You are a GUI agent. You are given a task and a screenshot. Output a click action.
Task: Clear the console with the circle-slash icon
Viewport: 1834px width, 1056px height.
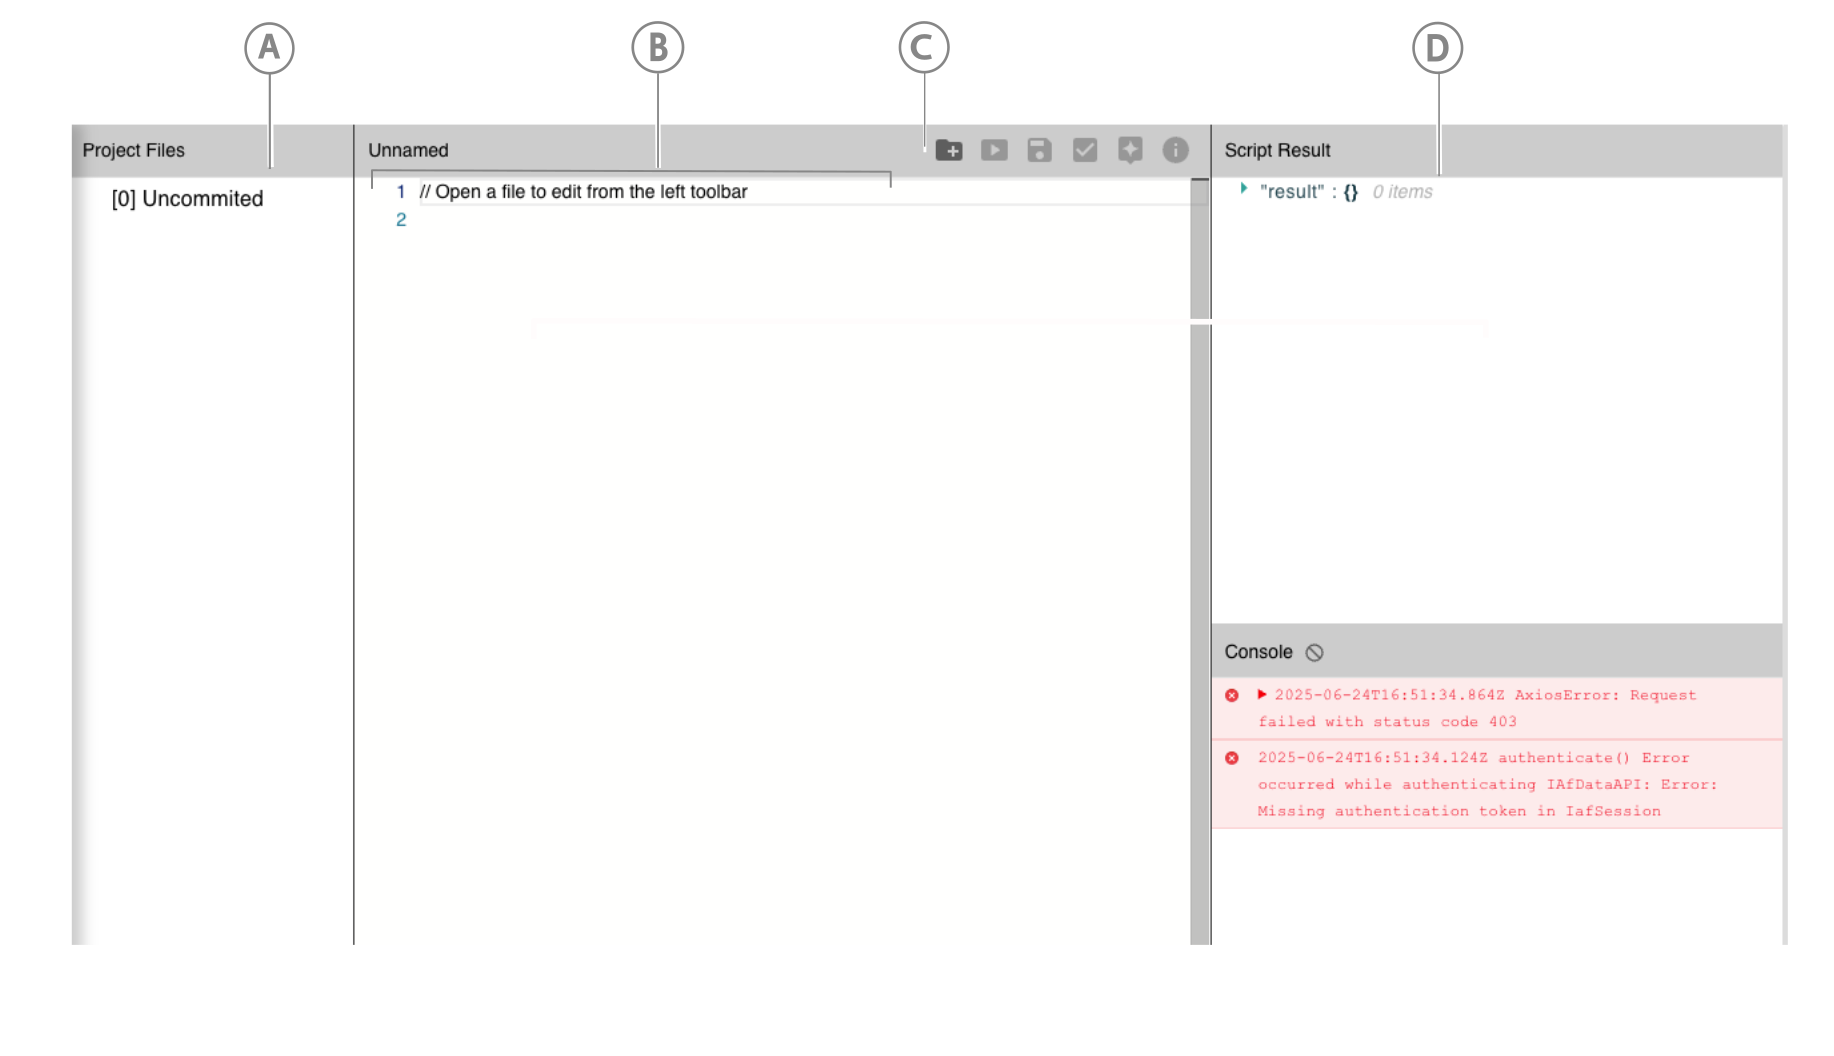click(x=1314, y=652)
